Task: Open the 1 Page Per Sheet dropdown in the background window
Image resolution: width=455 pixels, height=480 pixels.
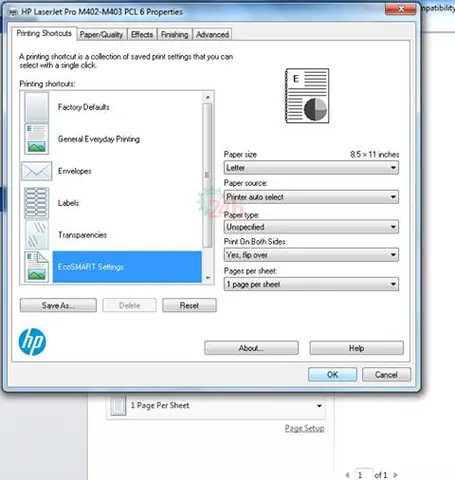Action: [x=216, y=406]
